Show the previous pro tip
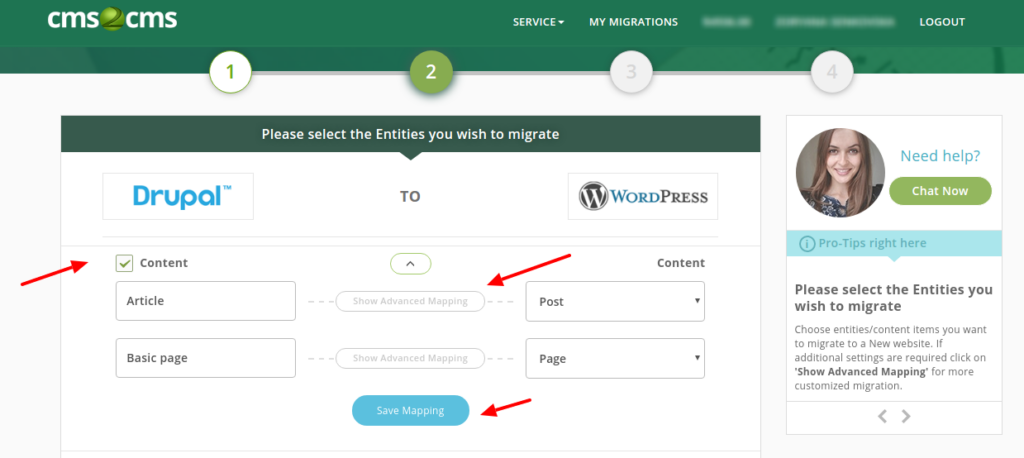This screenshot has height=458, width=1024. click(882, 416)
